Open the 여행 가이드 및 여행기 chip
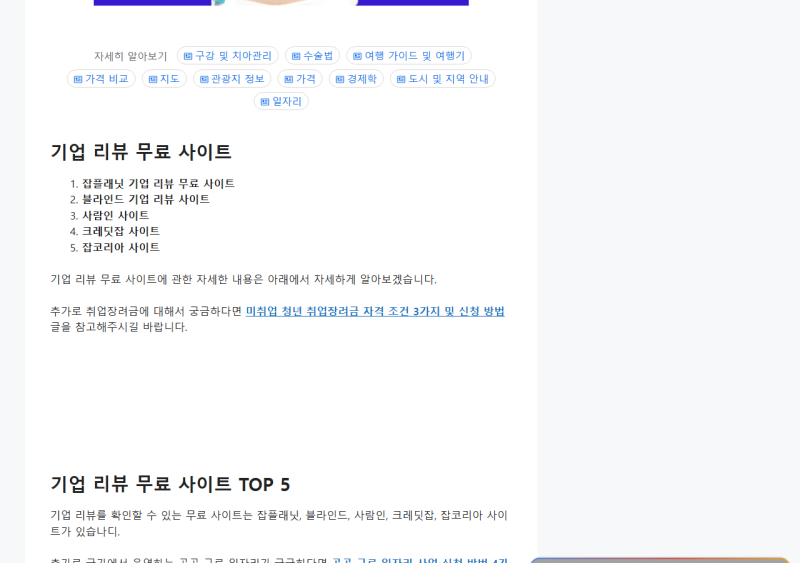 coord(409,56)
